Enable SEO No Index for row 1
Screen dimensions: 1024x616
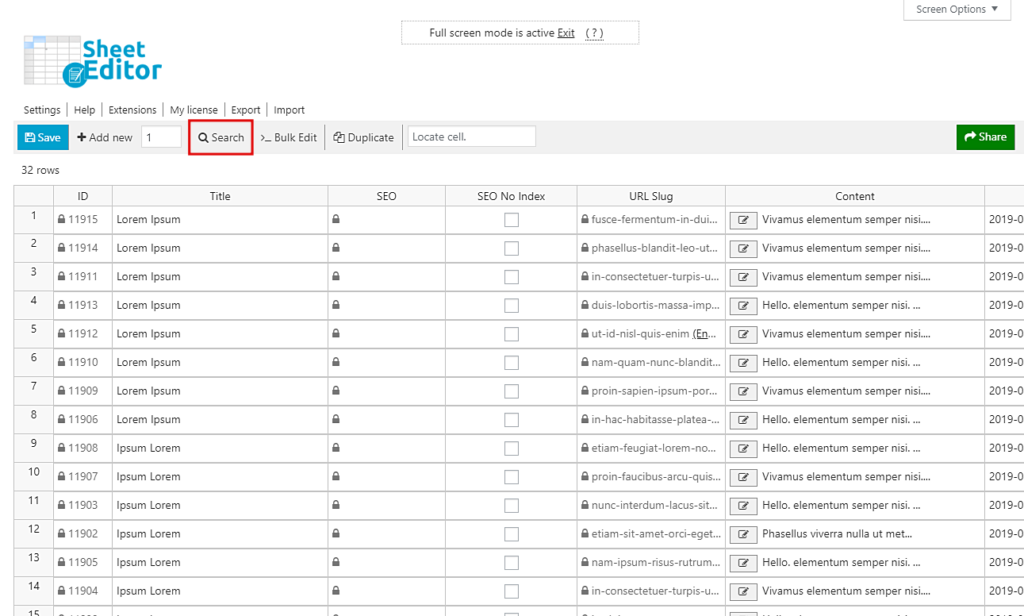tap(511, 219)
